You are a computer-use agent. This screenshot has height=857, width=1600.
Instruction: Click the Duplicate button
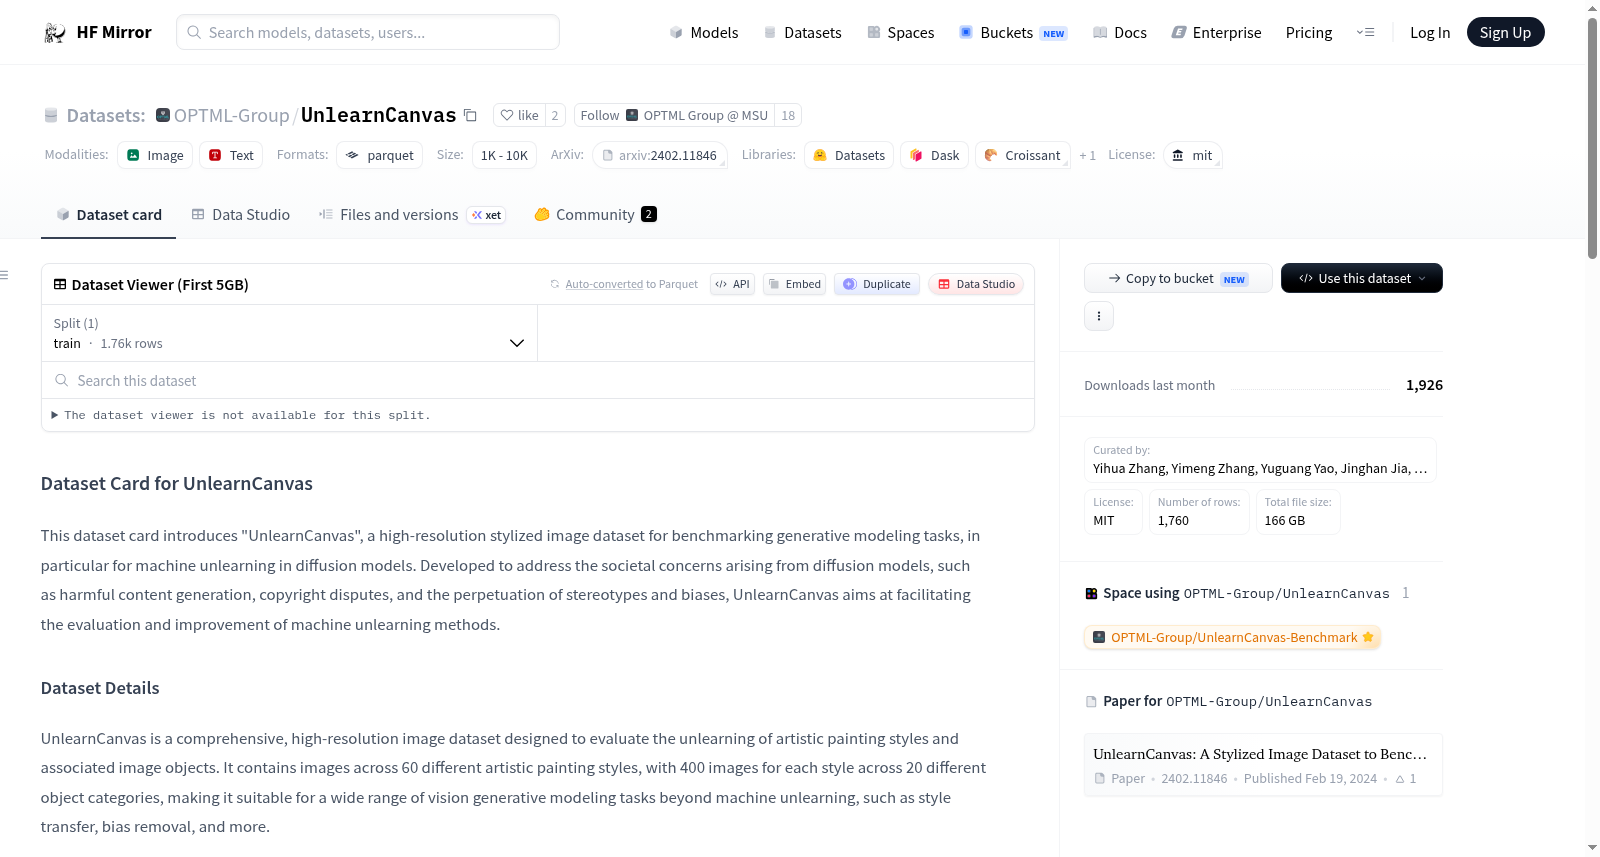click(x=877, y=284)
